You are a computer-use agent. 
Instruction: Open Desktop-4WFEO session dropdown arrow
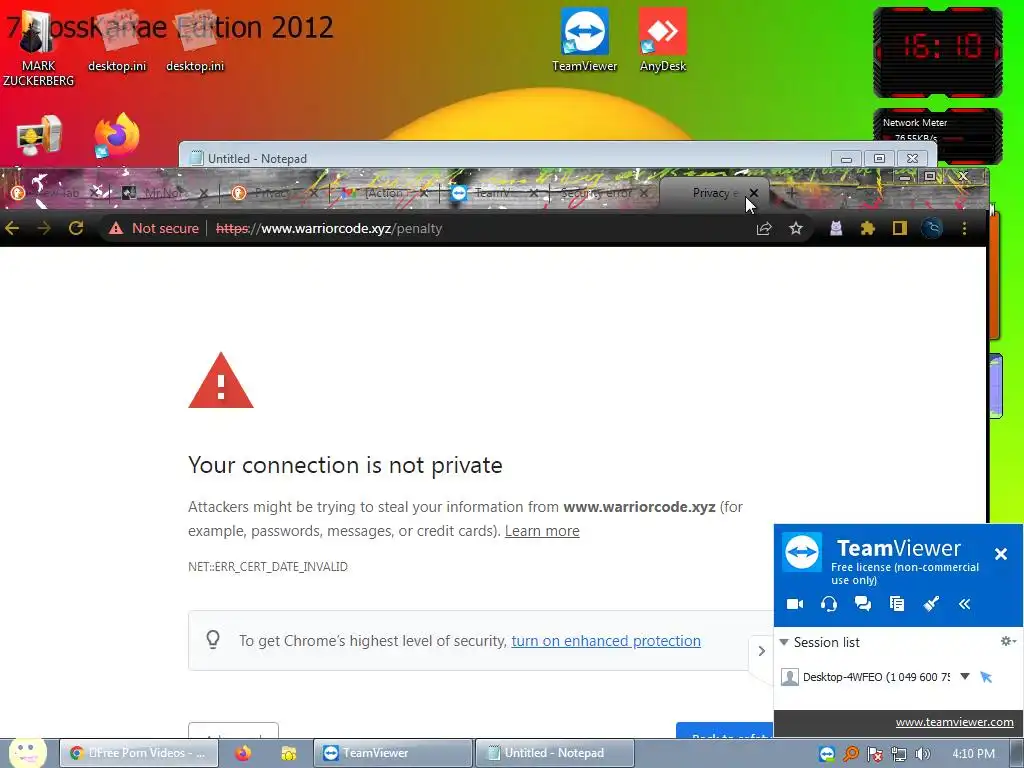pos(965,676)
